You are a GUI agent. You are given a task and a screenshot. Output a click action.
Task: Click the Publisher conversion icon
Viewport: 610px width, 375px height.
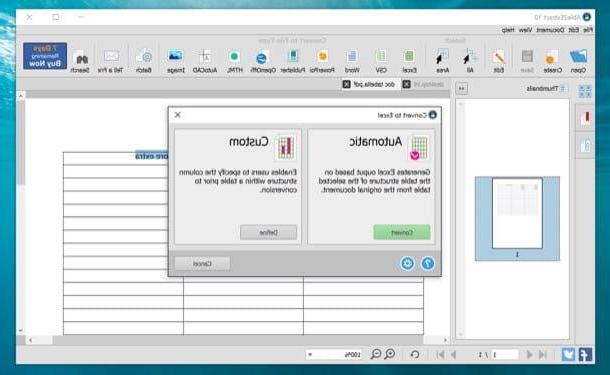click(x=293, y=57)
